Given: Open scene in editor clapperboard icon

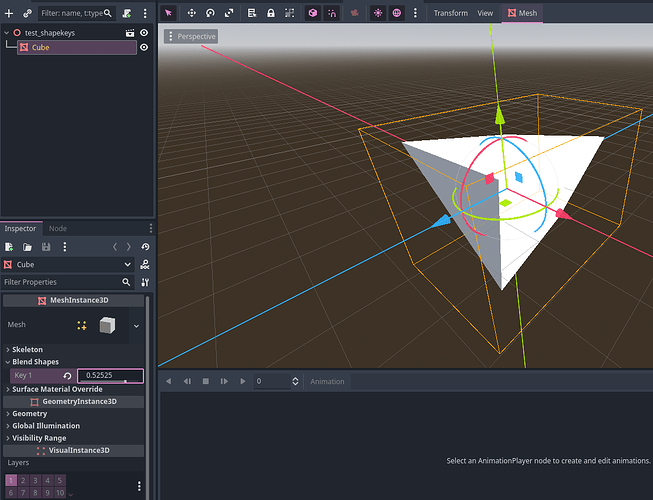Looking at the screenshot, I should point(130,32).
